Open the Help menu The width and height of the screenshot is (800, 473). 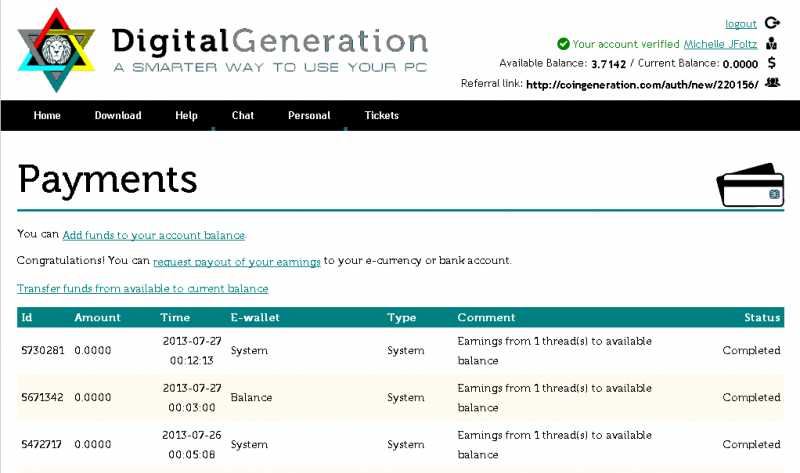[186, 116]
